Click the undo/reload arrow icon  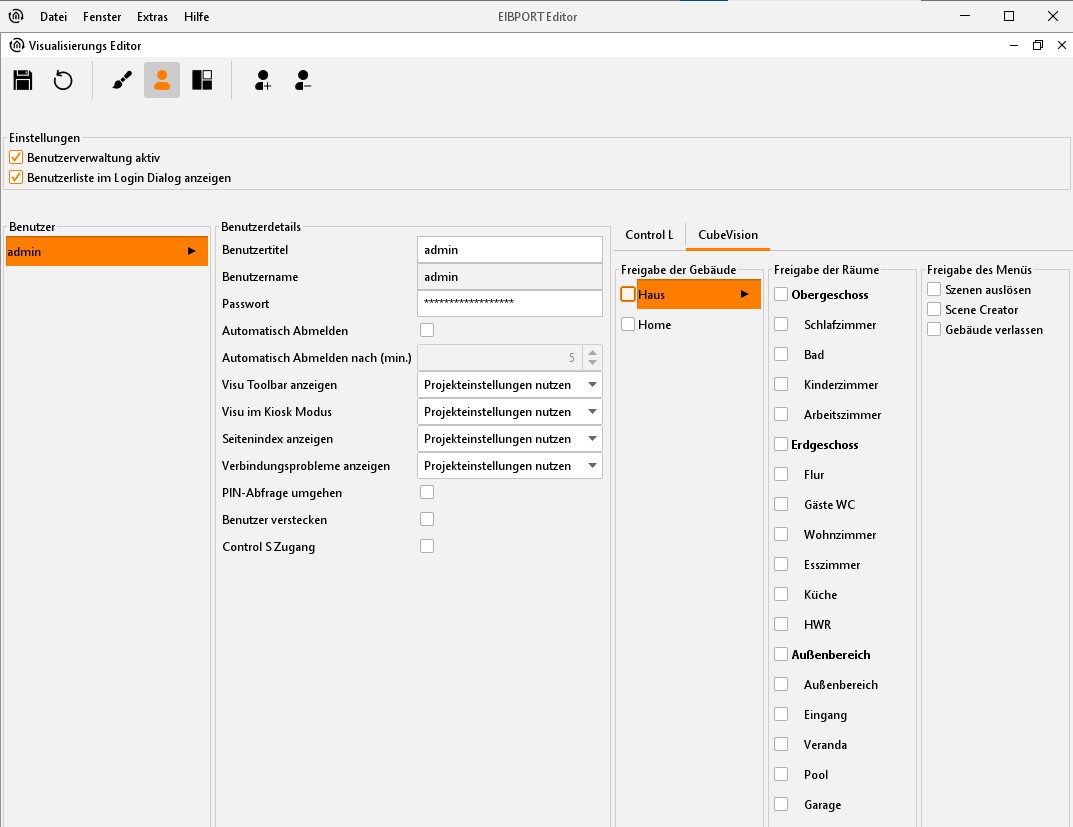pyautogui.click(x=63, y=81)
